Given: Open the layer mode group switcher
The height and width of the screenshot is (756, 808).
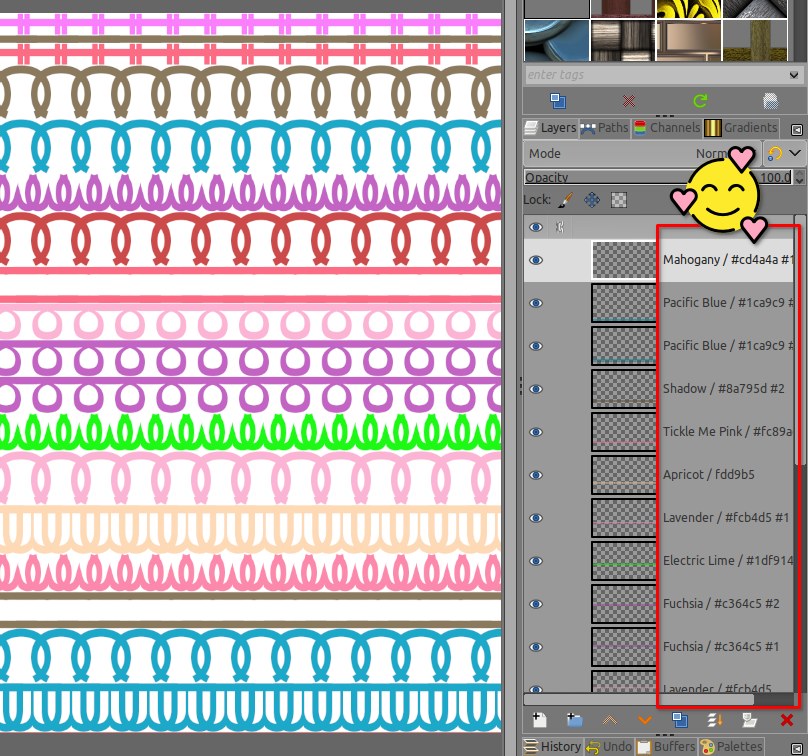Looking at the screenshot, I should click(x=784, y=154).
